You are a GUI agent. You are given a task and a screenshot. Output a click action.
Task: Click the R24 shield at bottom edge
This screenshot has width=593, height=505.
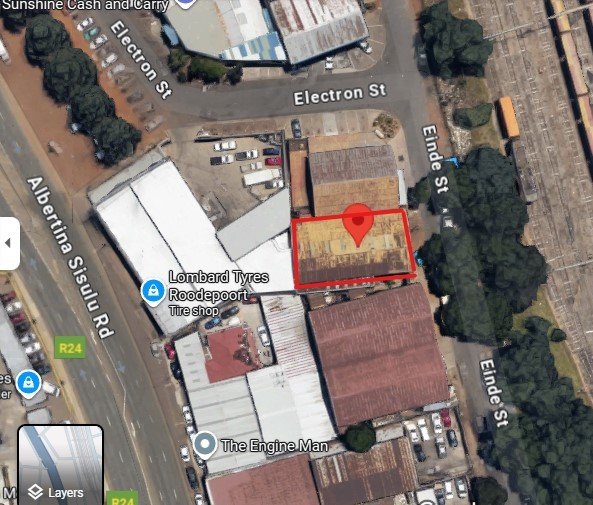point(122,499)
